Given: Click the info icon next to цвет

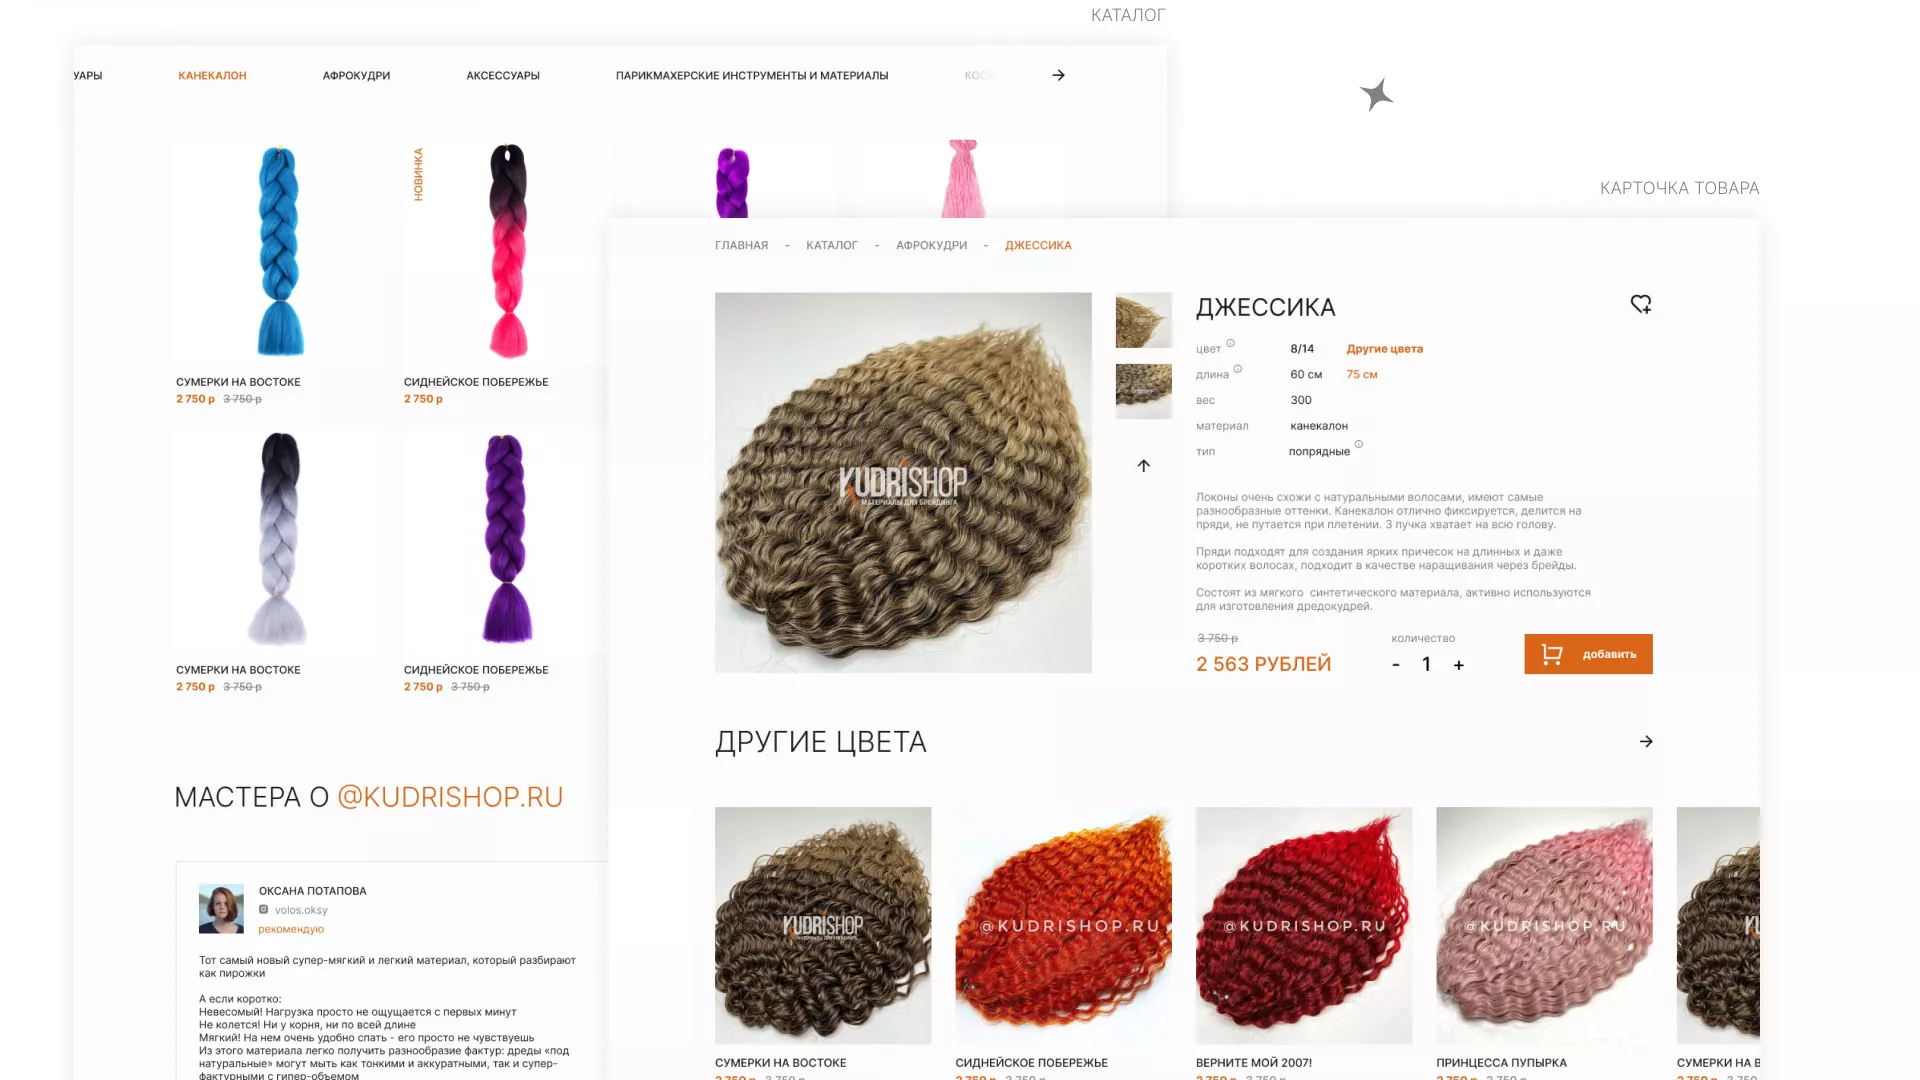Looking at the screenshot, I should tap(1230, 343).
